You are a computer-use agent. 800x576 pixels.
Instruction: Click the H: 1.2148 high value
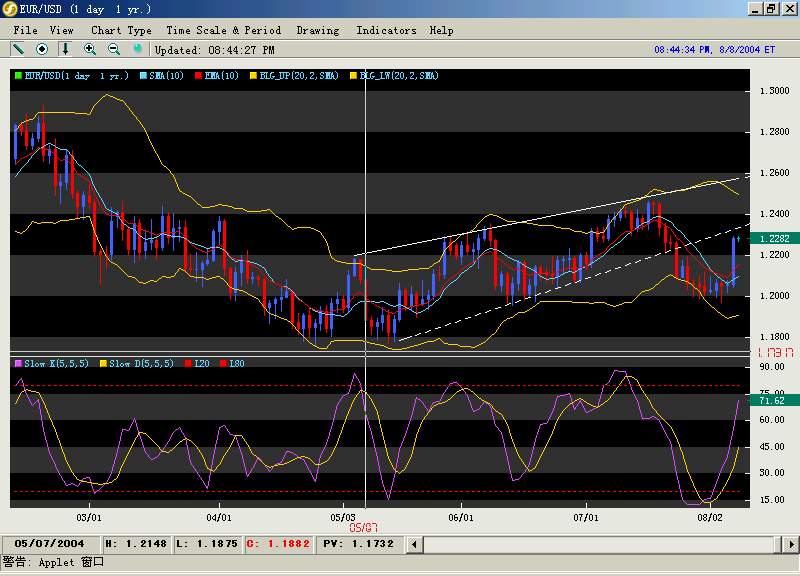(136, 544)
